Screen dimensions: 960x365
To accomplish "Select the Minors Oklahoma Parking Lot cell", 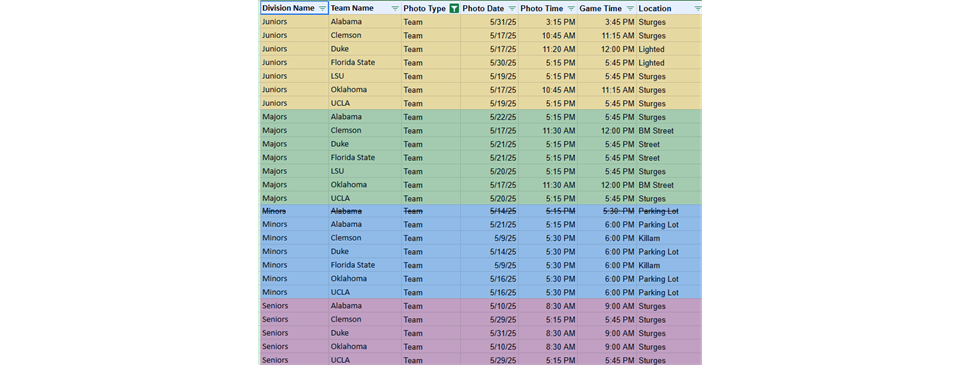I will [669, 279].
